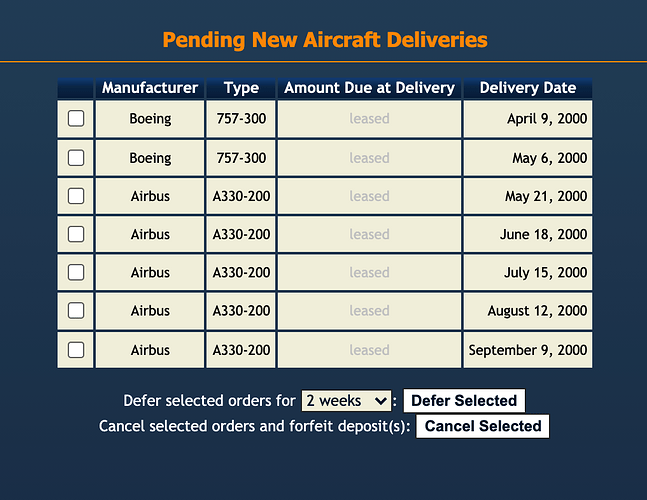Click Airbus manufacturer in the August 12 row
The width and height of the screenshot is (647, 500).
tap(150, 311)
